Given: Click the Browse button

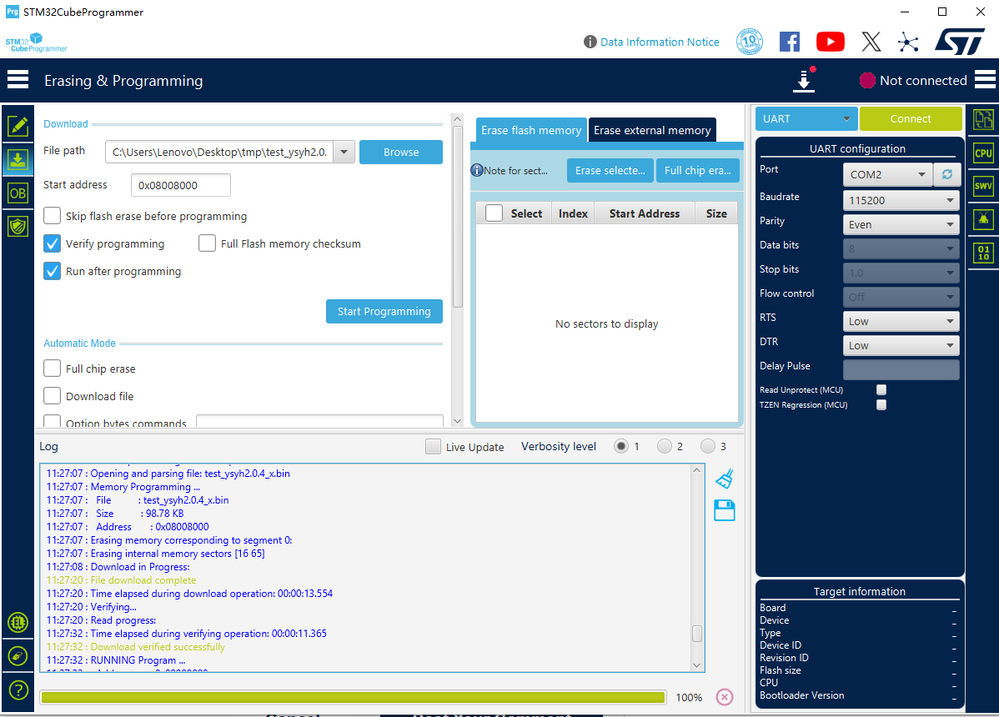Looking at the screenshot, I should coord(401,152).
